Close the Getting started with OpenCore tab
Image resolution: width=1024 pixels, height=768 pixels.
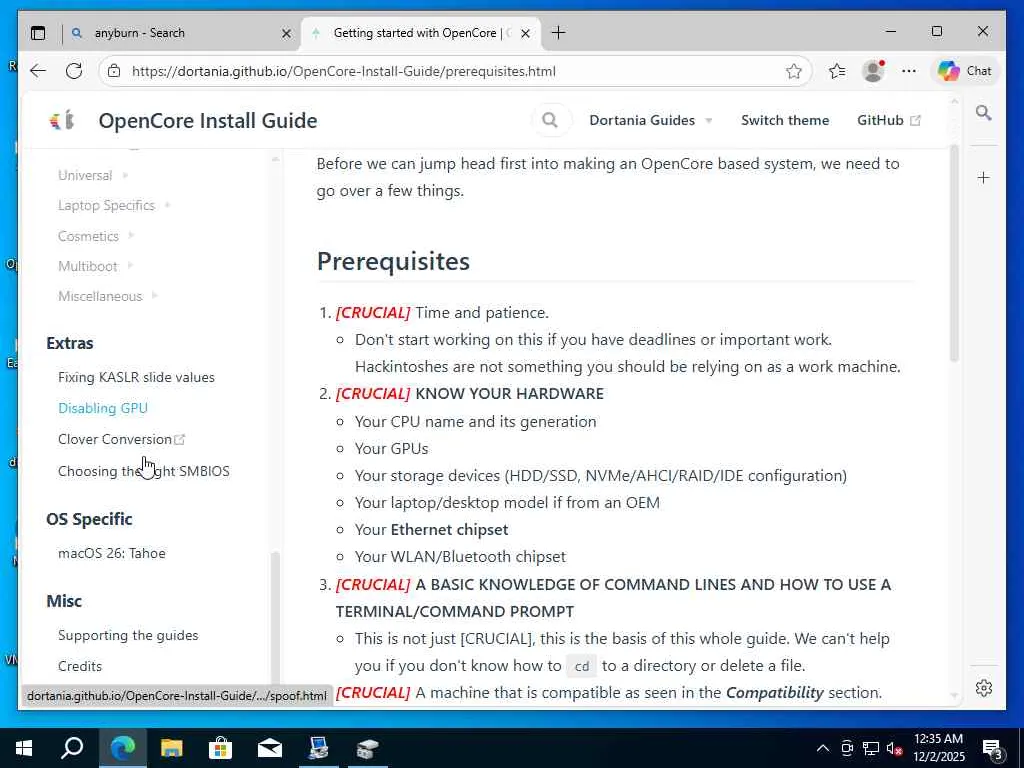click(525, 33)
